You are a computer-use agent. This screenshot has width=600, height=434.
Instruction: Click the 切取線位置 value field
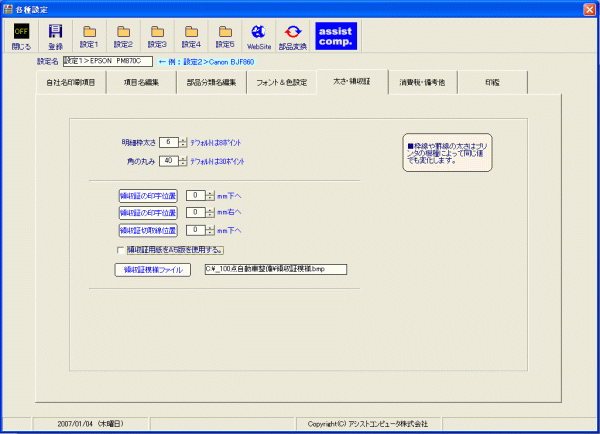(196, 230)
